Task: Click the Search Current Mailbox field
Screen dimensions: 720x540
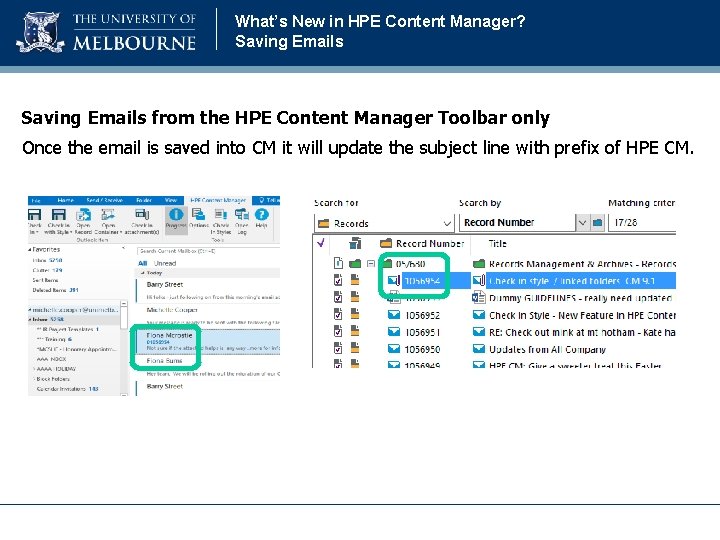Action: pyautogui.click(x=208, y=251)
